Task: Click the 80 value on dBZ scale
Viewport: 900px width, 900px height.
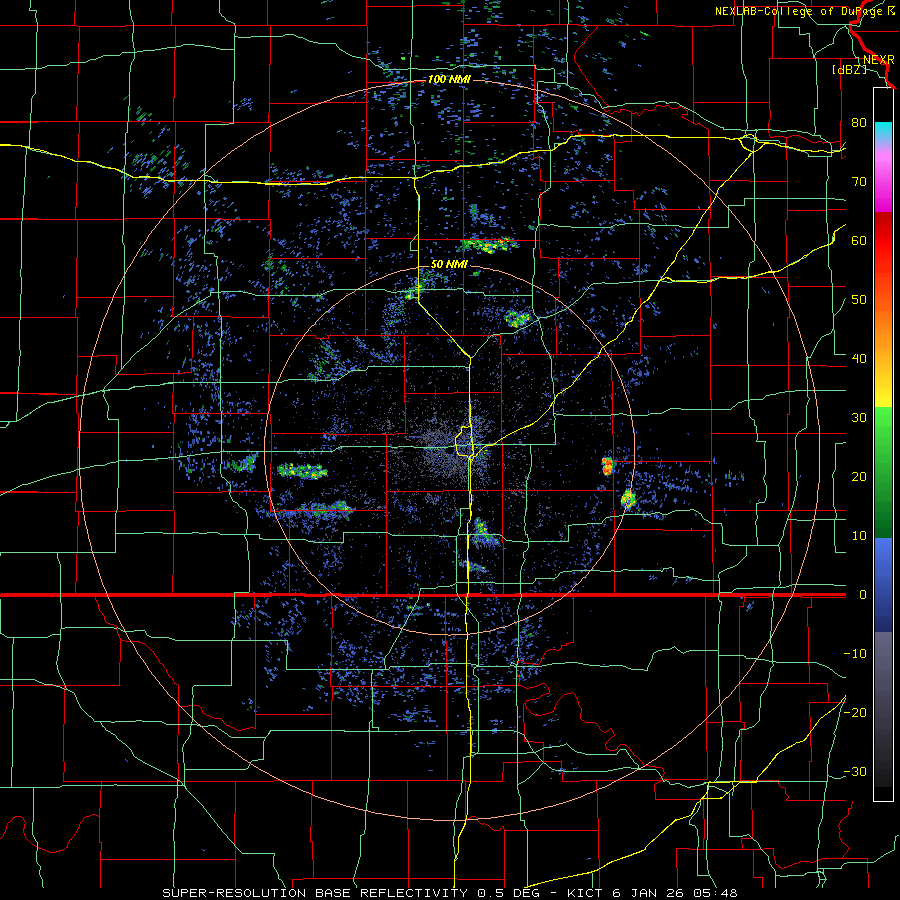Action: coord(859,122)
